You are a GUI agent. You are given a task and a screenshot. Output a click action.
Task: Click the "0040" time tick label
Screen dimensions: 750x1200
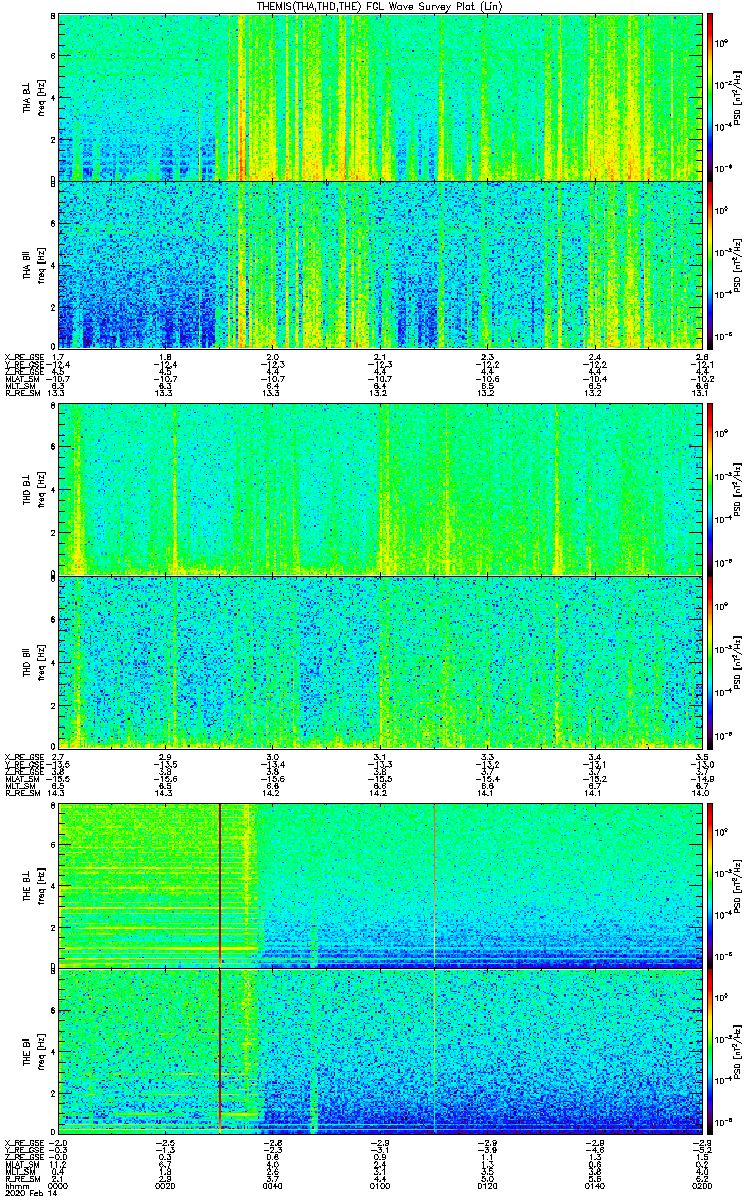pos(273,1187)
